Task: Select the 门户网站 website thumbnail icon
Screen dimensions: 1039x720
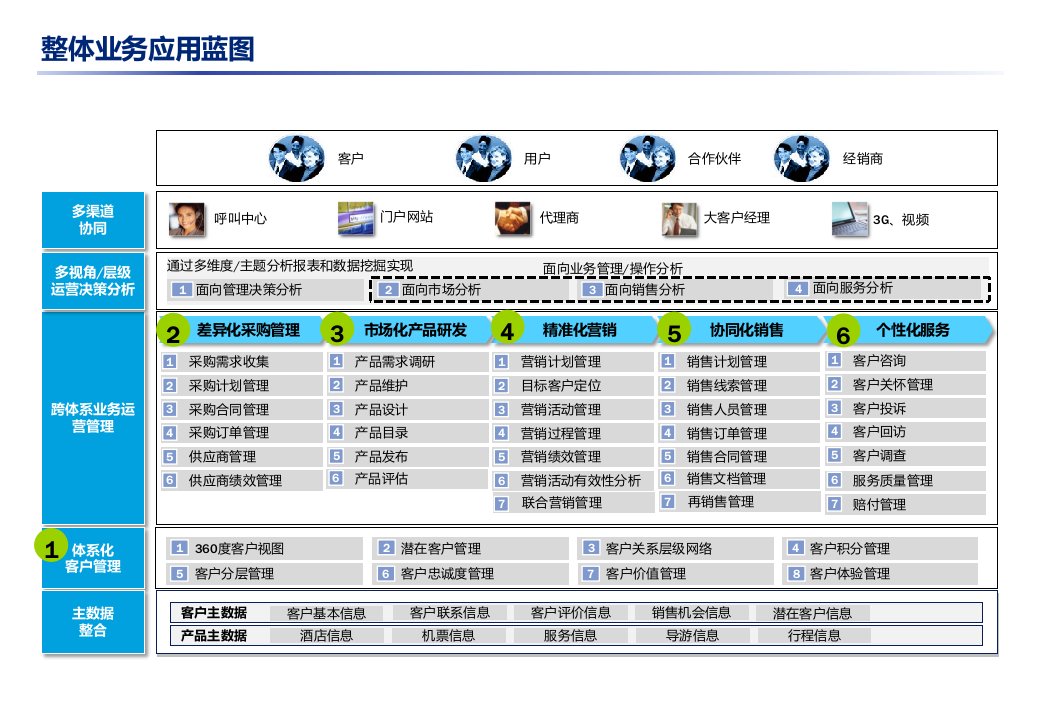Action: point(355,217)
